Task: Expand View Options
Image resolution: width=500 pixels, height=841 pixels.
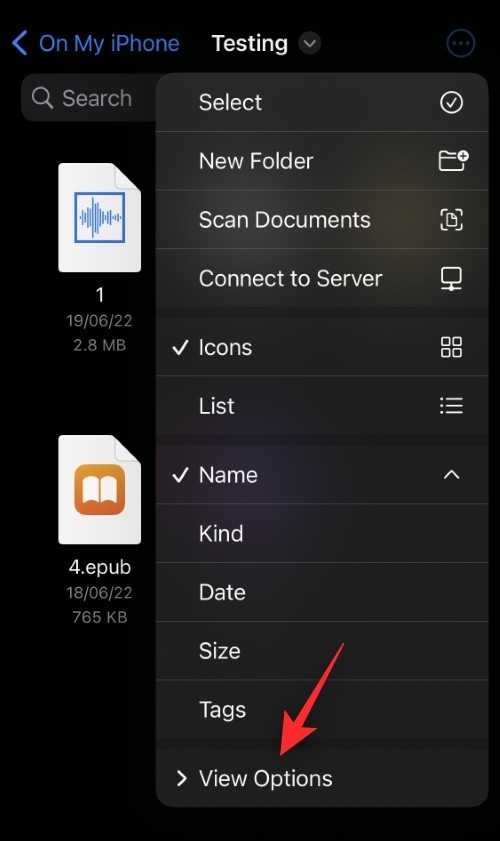Action: click(322, 778)
